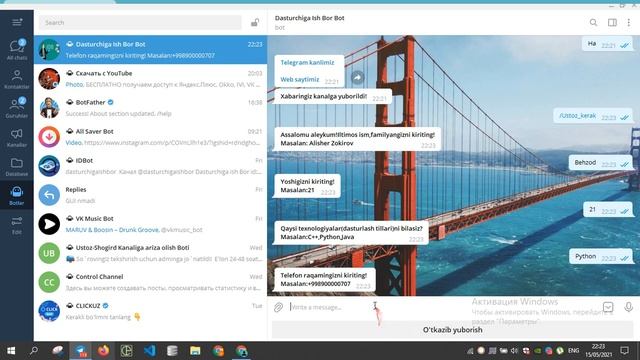Viewport: 640px width, 360px height.
Task: Open the Windows Start menu
Action: pyautogui.click(x=11, y=351)
